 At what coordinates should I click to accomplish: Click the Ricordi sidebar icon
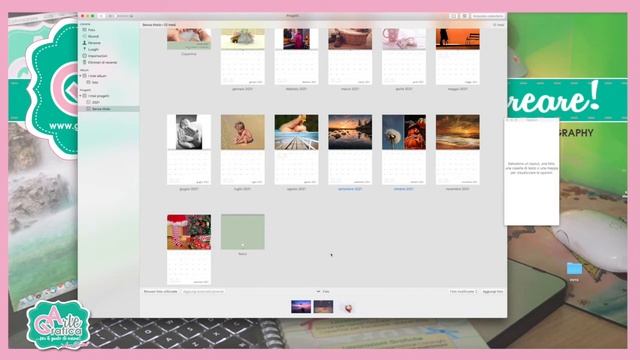click(84, 36)
